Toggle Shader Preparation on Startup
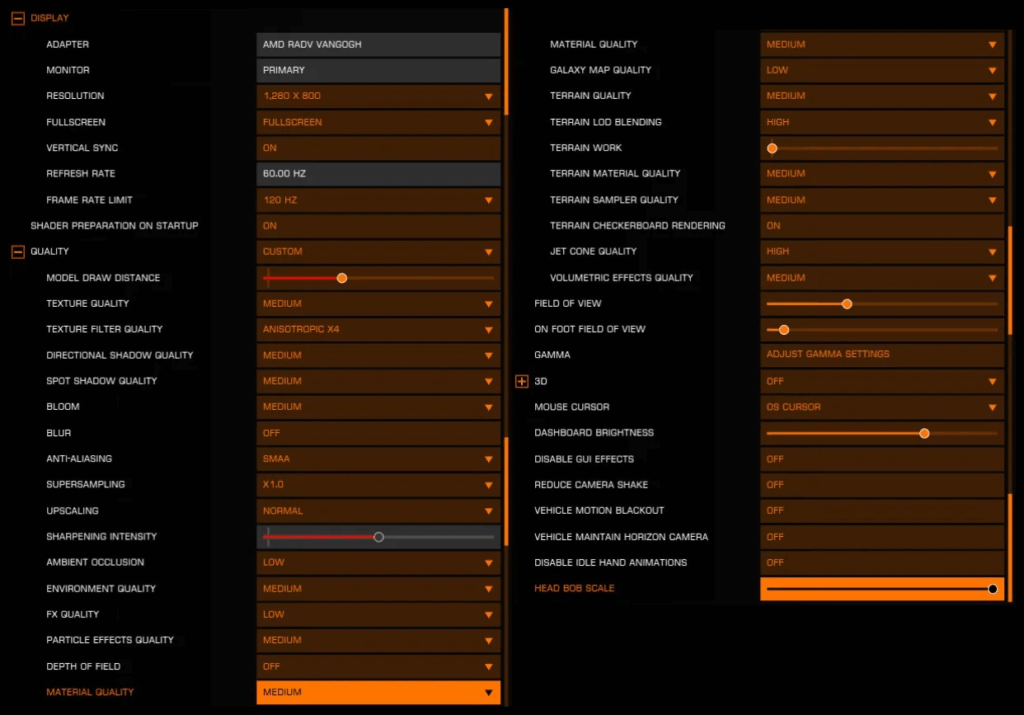1024x715 pixels. point(378,226)
